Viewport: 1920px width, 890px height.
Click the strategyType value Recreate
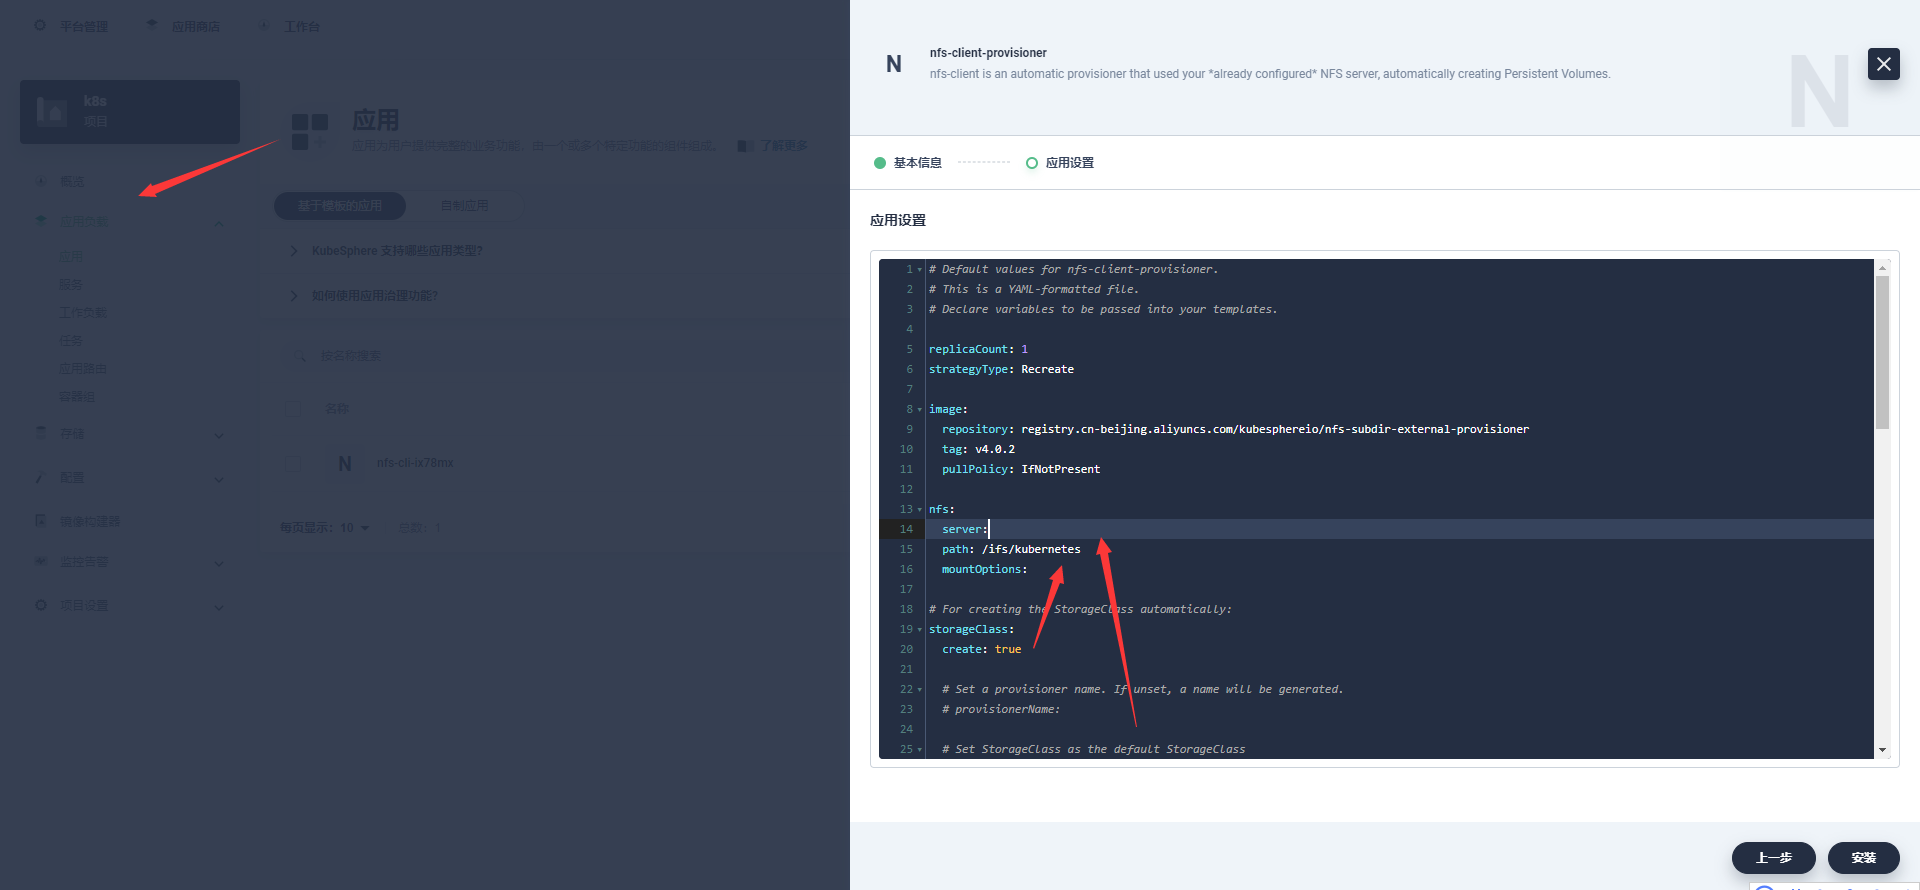(1047, 369)
